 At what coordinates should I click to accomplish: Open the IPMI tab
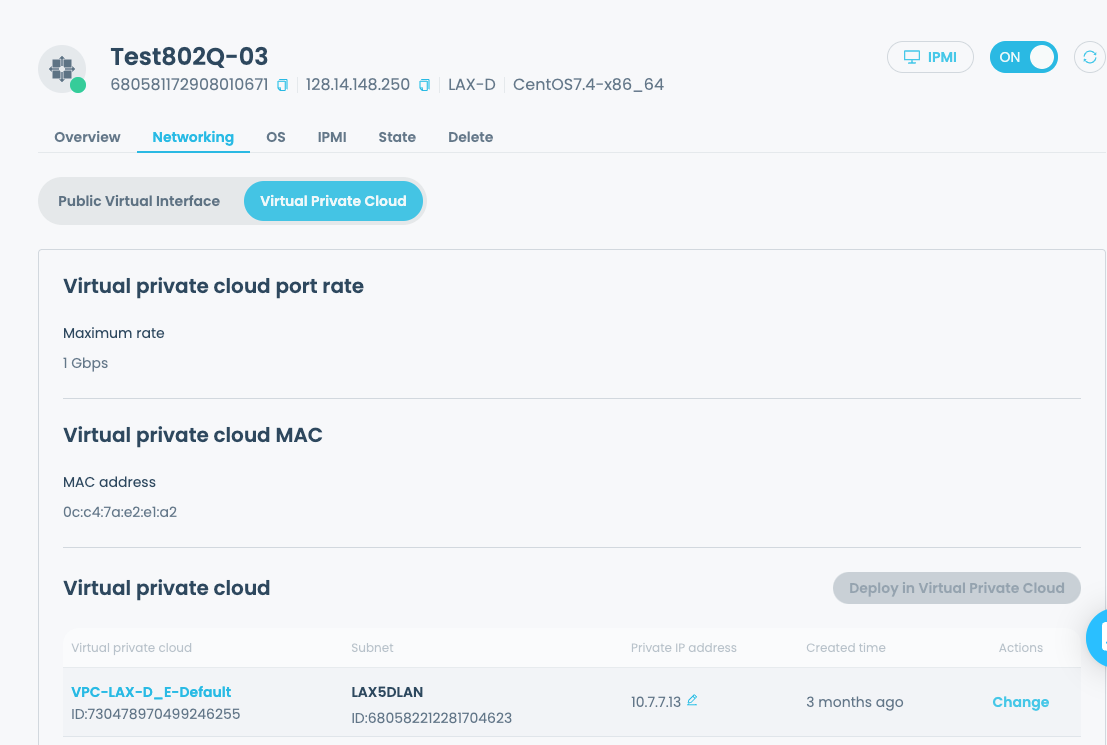(x=332, y=137)
